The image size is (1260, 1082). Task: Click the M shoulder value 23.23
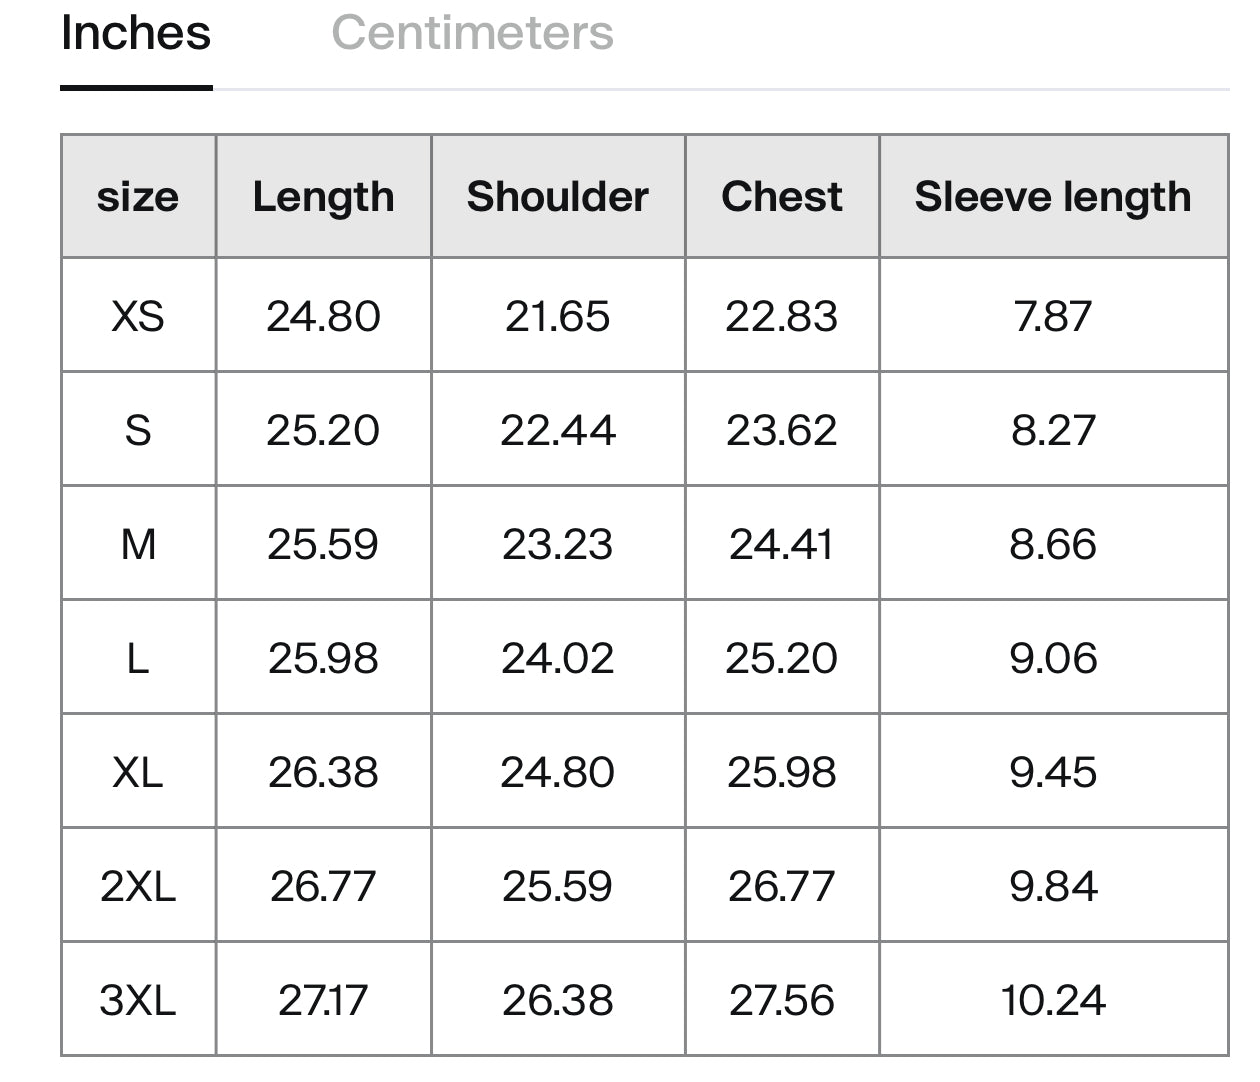tap(557, 545)
